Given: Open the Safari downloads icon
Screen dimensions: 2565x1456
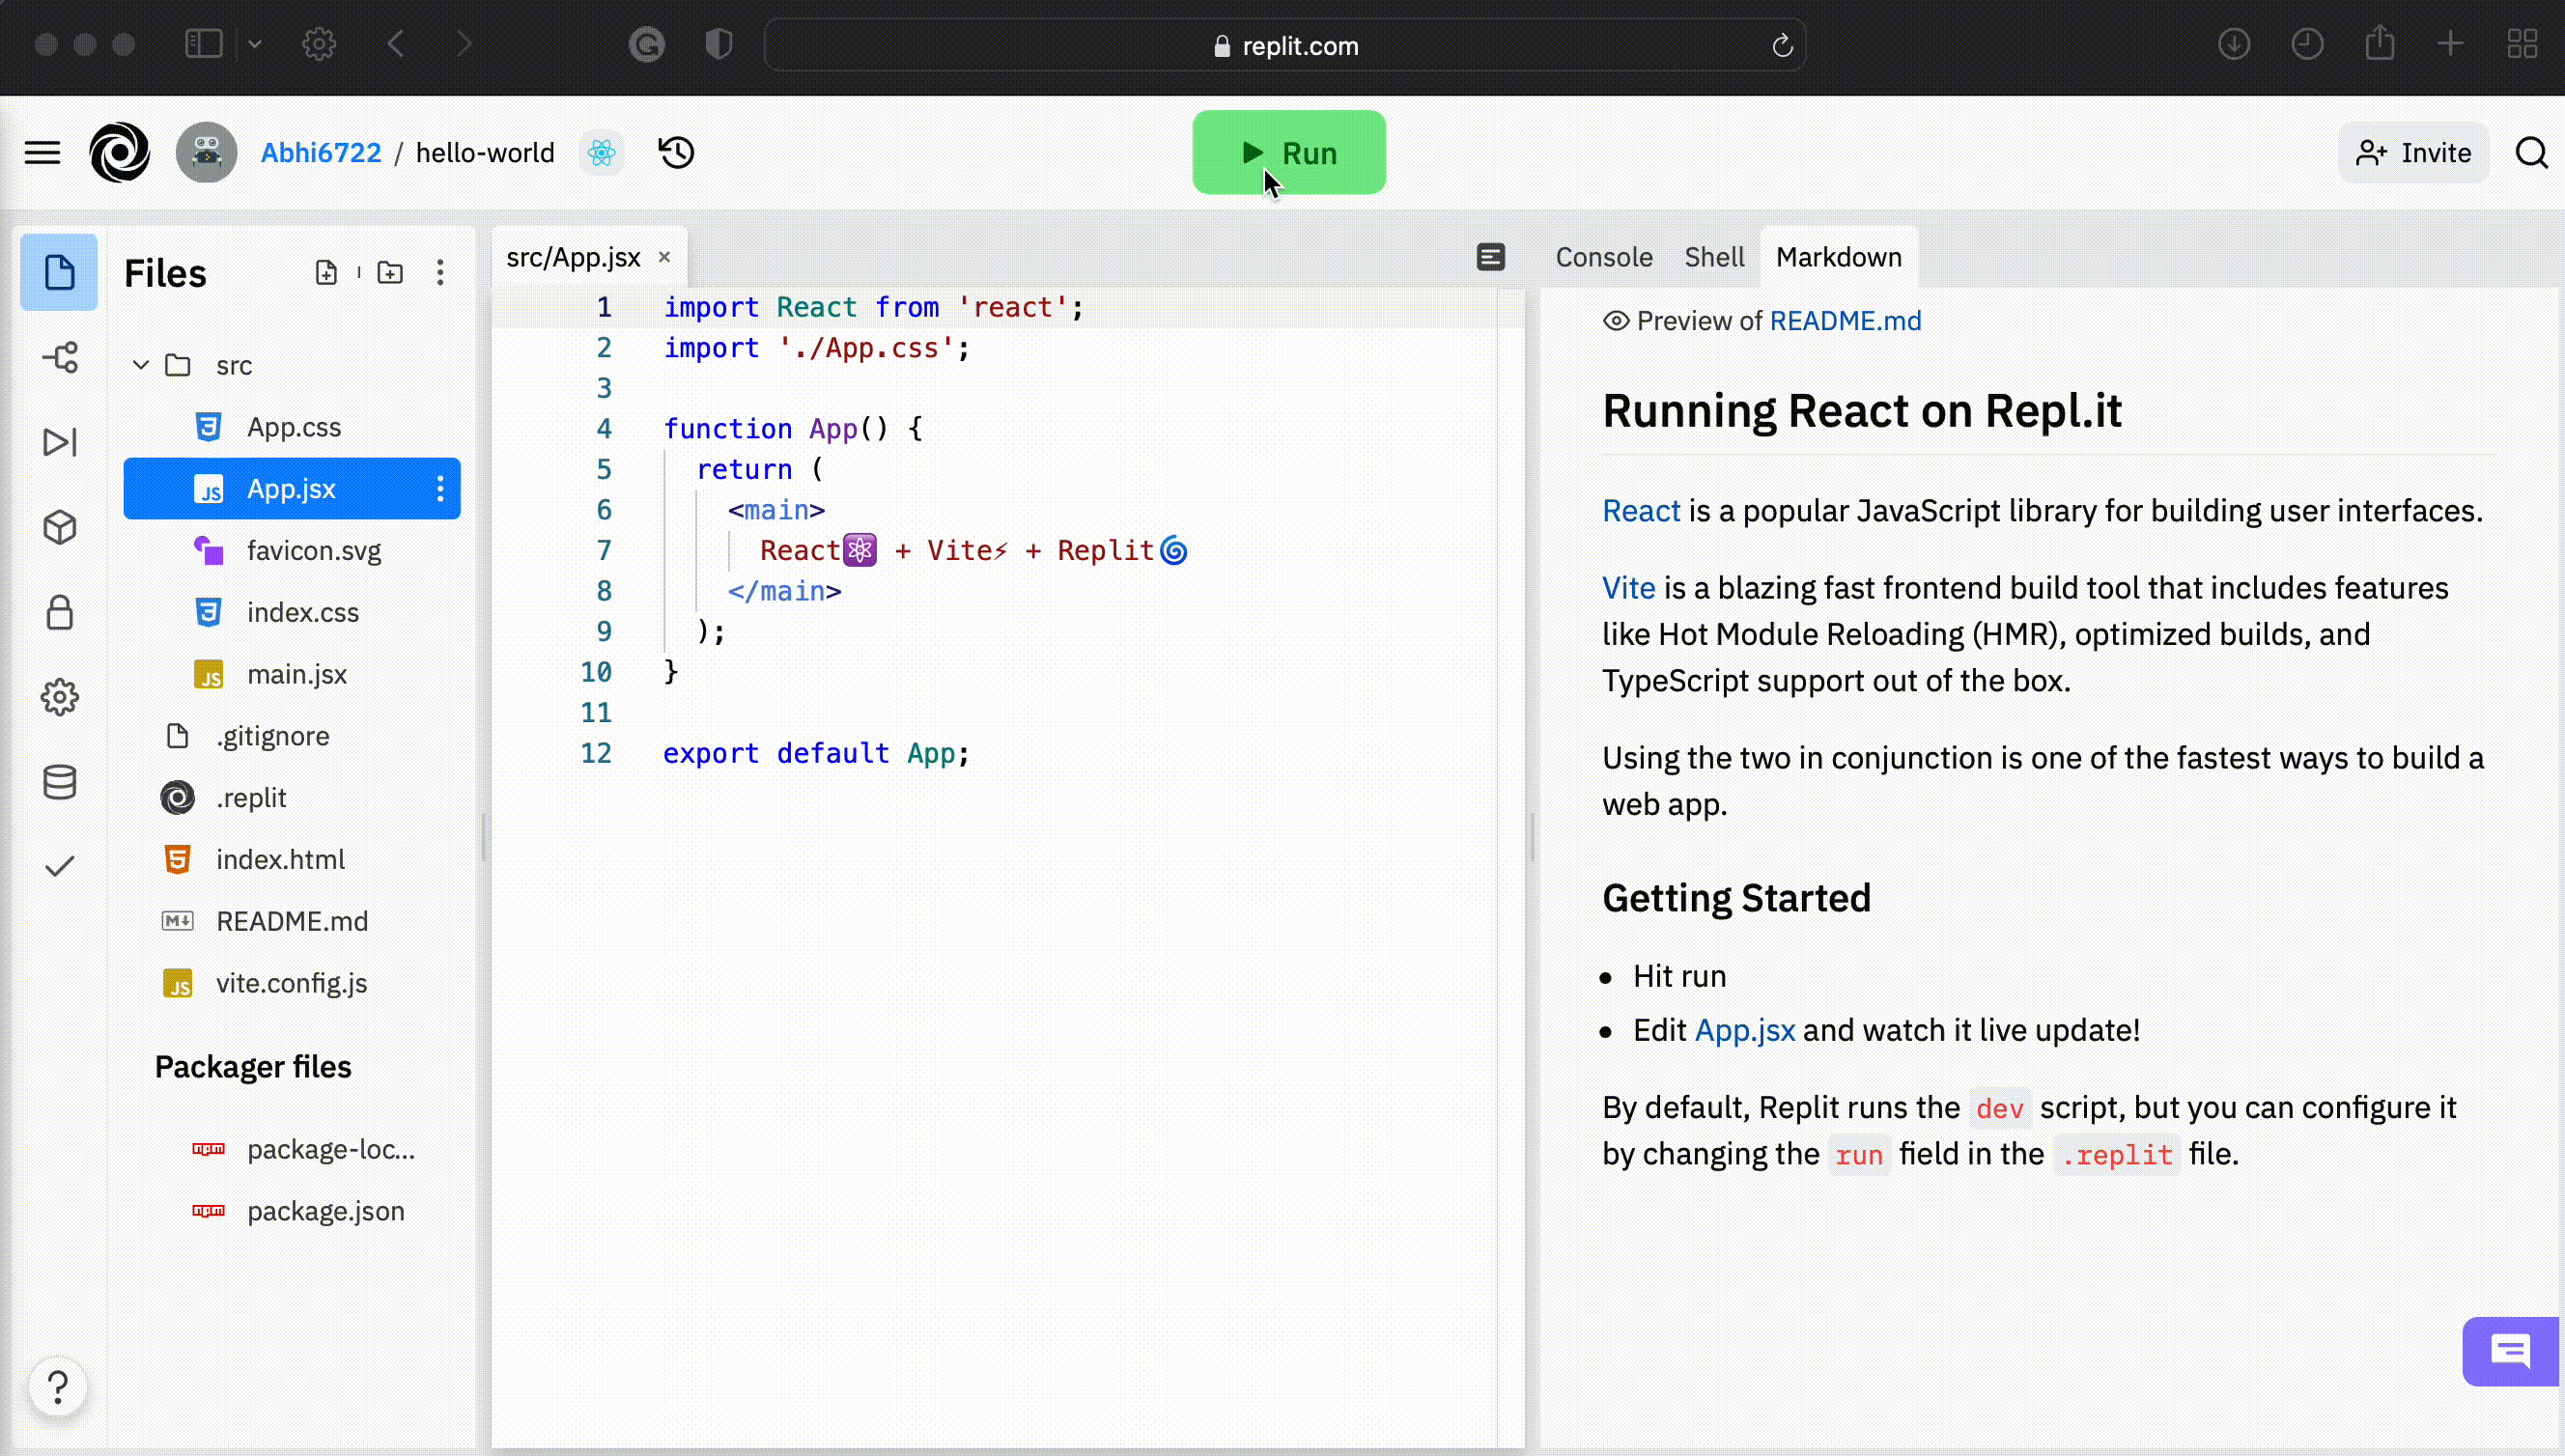Looking at the screenshot, I should (2234, 44).
